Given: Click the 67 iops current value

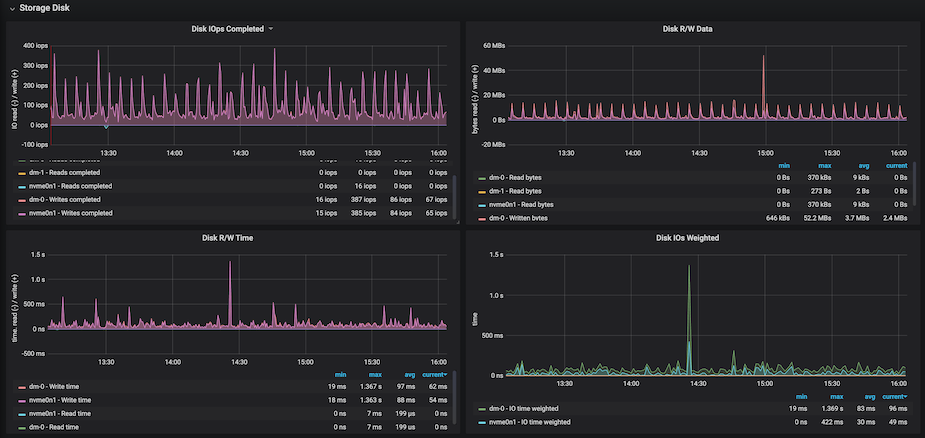Looking at the screenshot, I should (x=436, y=200).
